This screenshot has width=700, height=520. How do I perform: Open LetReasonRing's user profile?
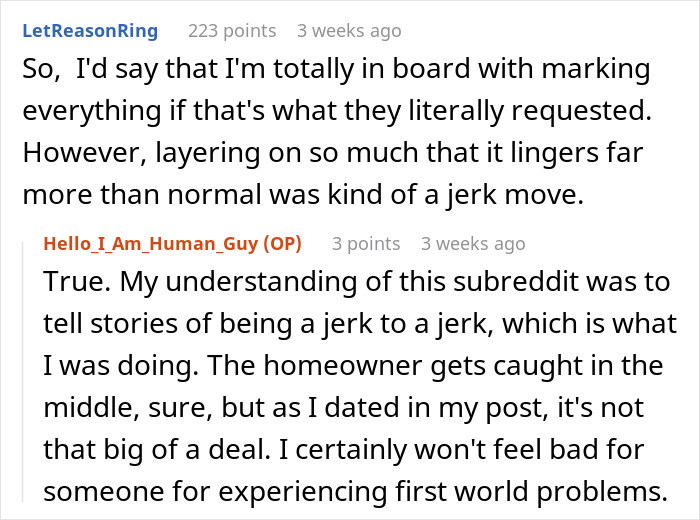[x=90, y=31]
